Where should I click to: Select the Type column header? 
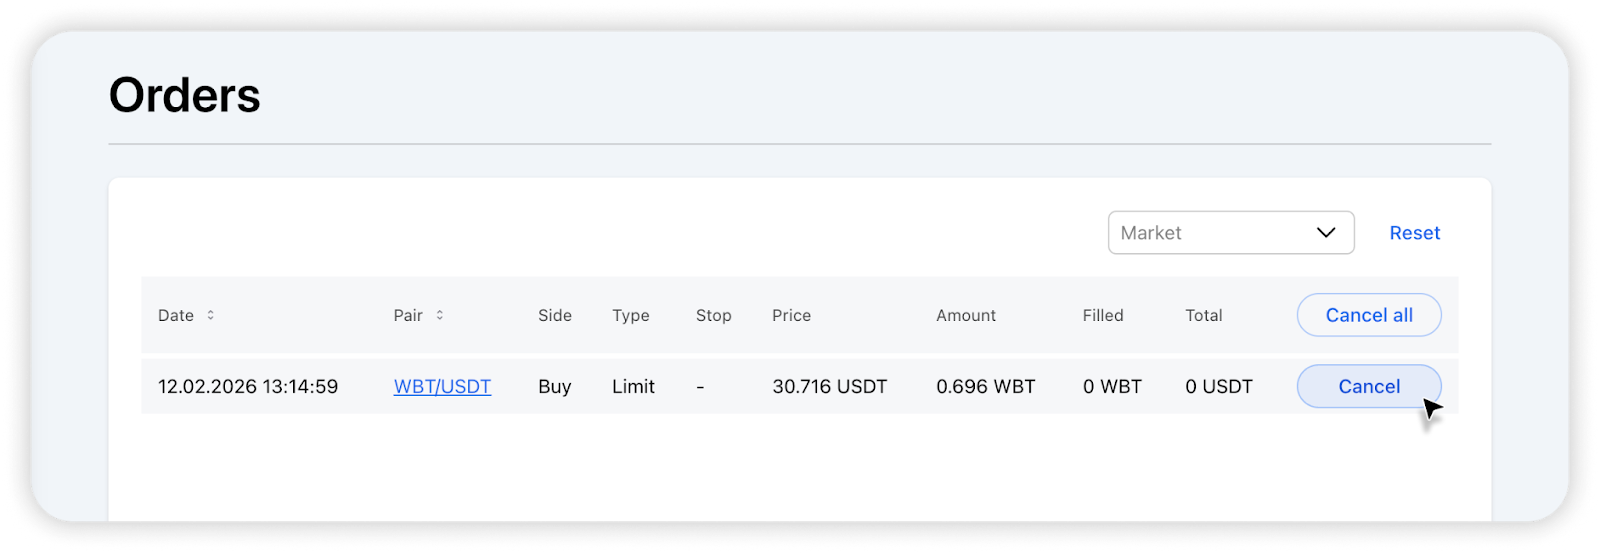click(x=631, y=316)
